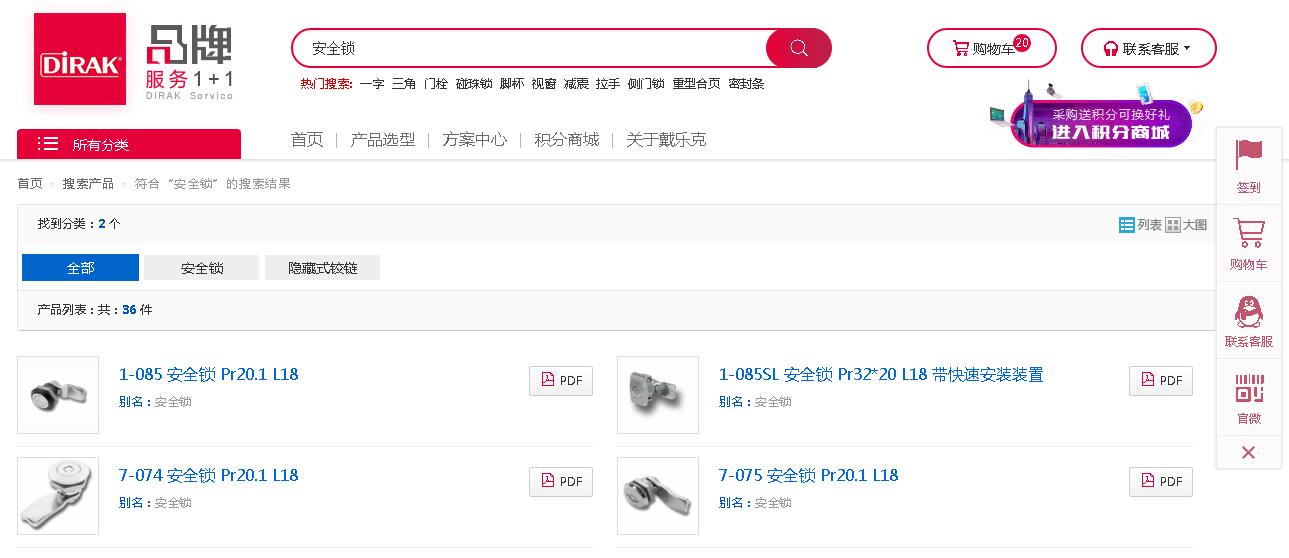1289x558 pixels.
Task: Open product link 7-075 安全锁 Pr20.1 L18
Action: click(808, 475)
